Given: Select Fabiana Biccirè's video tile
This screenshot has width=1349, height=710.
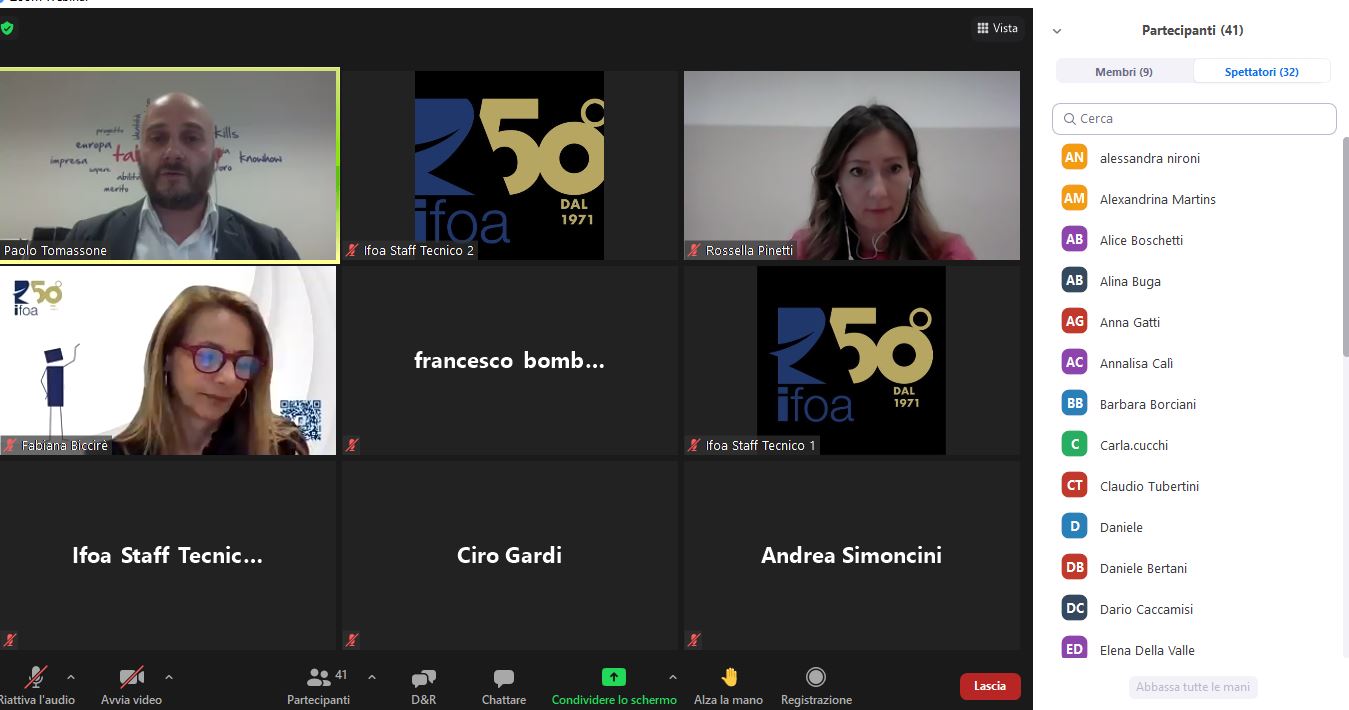Looking at the screenshot, I should [x=168, y=360].
